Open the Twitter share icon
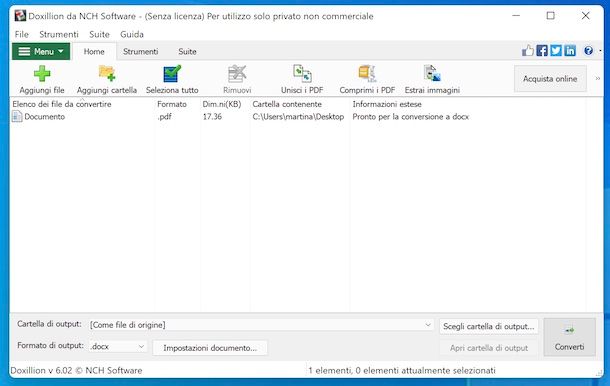Viewport: 610px width, 386px height. click(556, 51)
